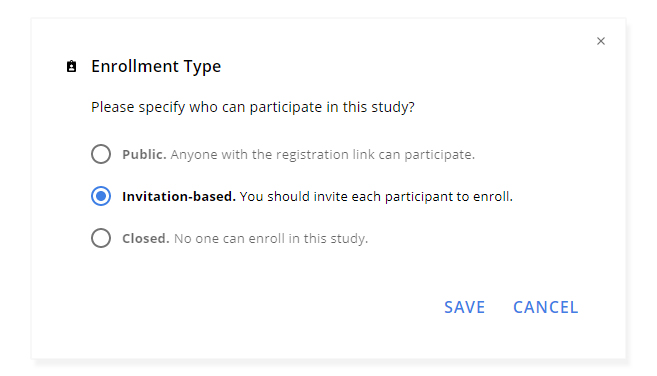Save the enrollment type setting

point(464,307)
